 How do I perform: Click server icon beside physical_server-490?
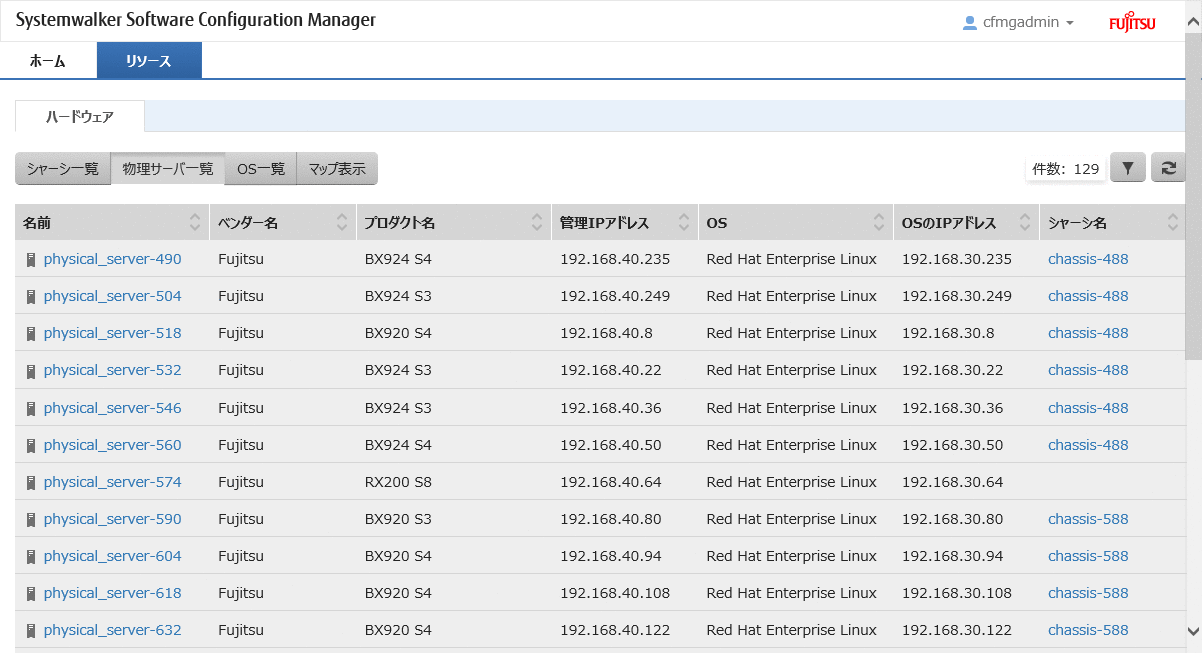pyautogui.click(x=31, y=260)
